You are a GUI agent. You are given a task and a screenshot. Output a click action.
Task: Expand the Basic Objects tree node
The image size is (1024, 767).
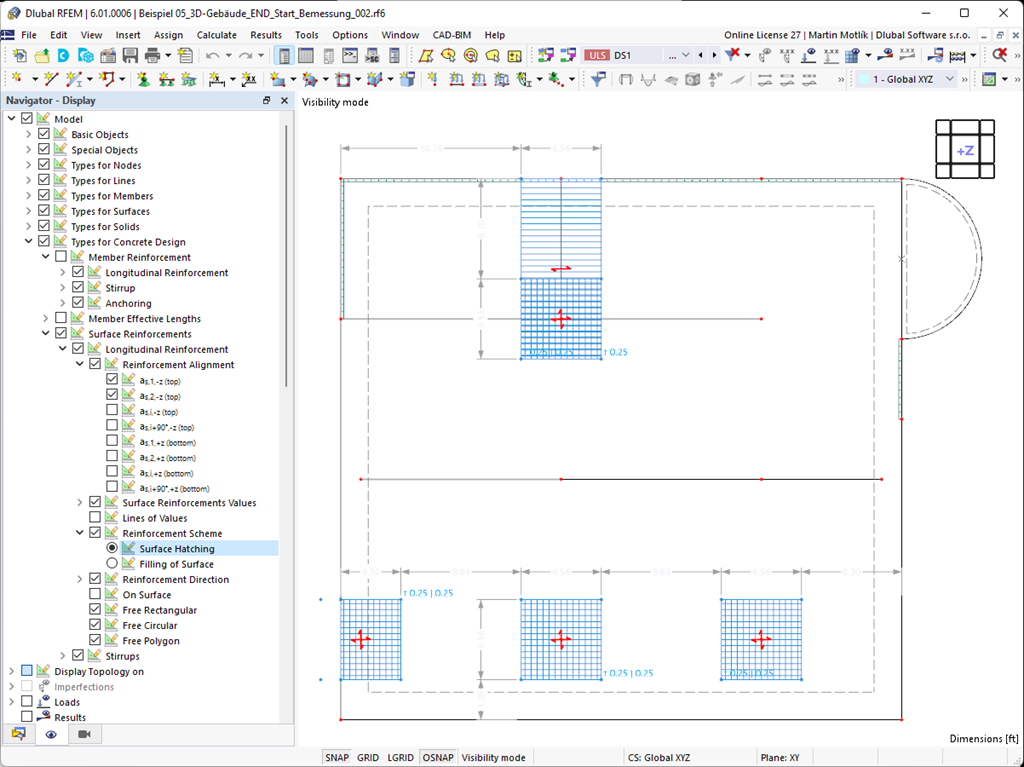coord(28,133)
